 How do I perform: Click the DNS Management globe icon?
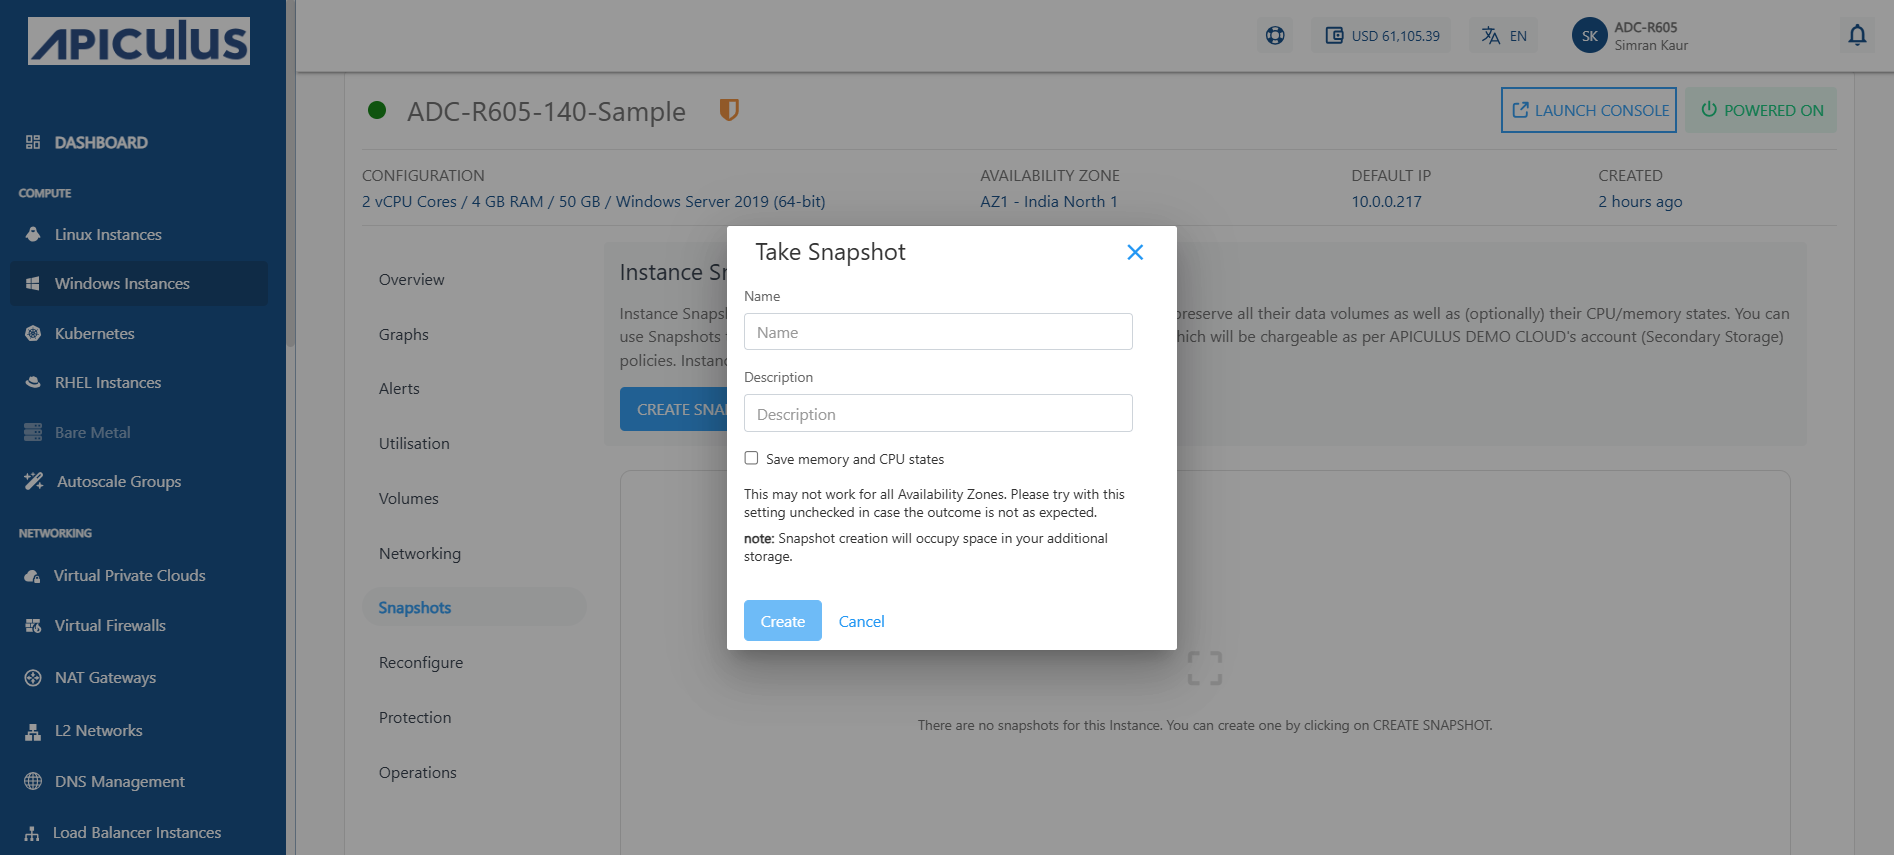(x=33, y=781)
